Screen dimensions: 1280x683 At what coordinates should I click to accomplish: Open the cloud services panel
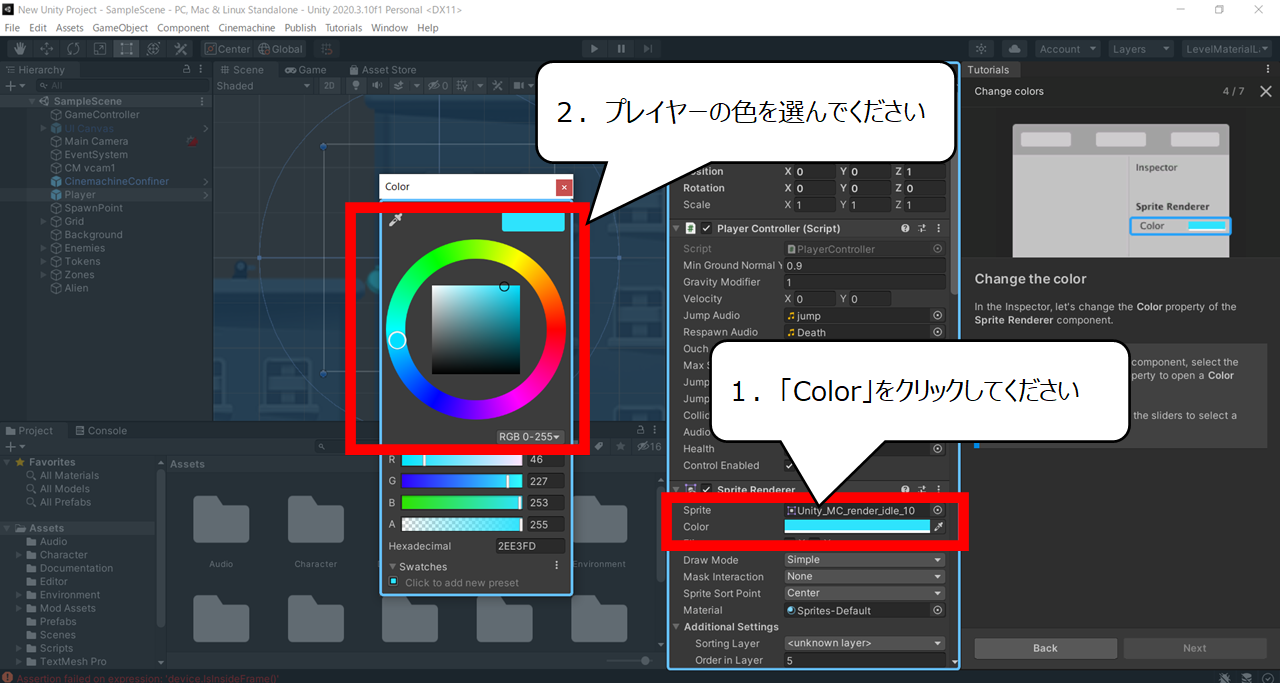(x=1014, y=49)
